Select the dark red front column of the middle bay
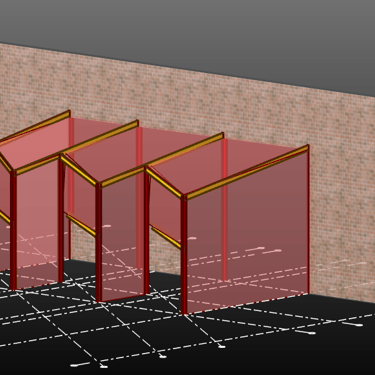 pyautogui.click(x=98, y=243)
